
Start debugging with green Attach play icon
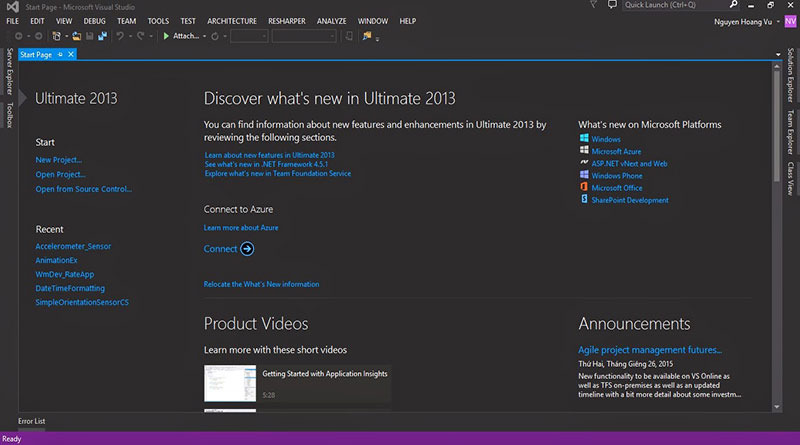166,36
